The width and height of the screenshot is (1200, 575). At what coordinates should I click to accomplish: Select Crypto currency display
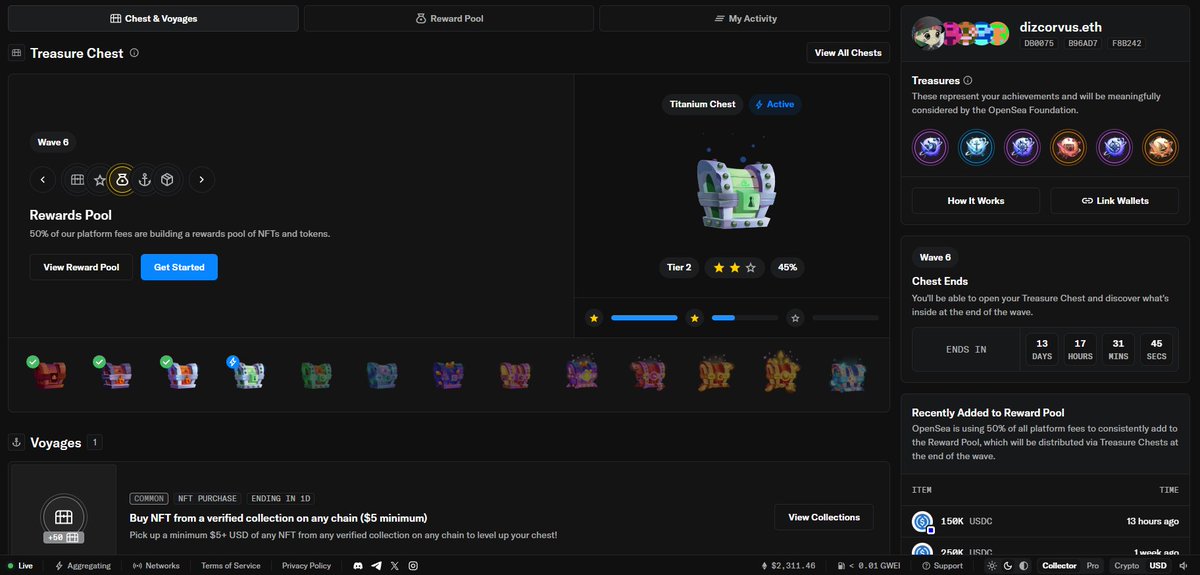coord(1127,566)
